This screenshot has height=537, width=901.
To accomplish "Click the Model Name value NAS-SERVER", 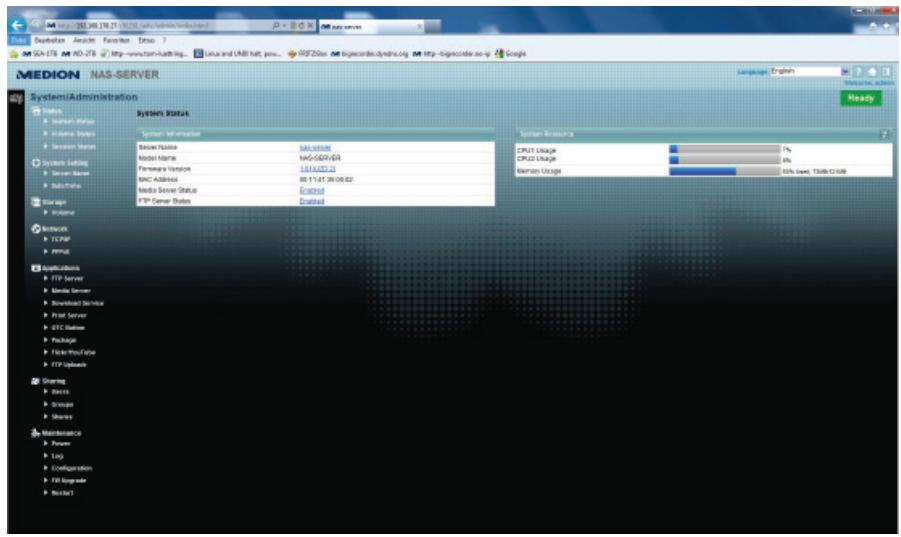I will tap(320, 158).
